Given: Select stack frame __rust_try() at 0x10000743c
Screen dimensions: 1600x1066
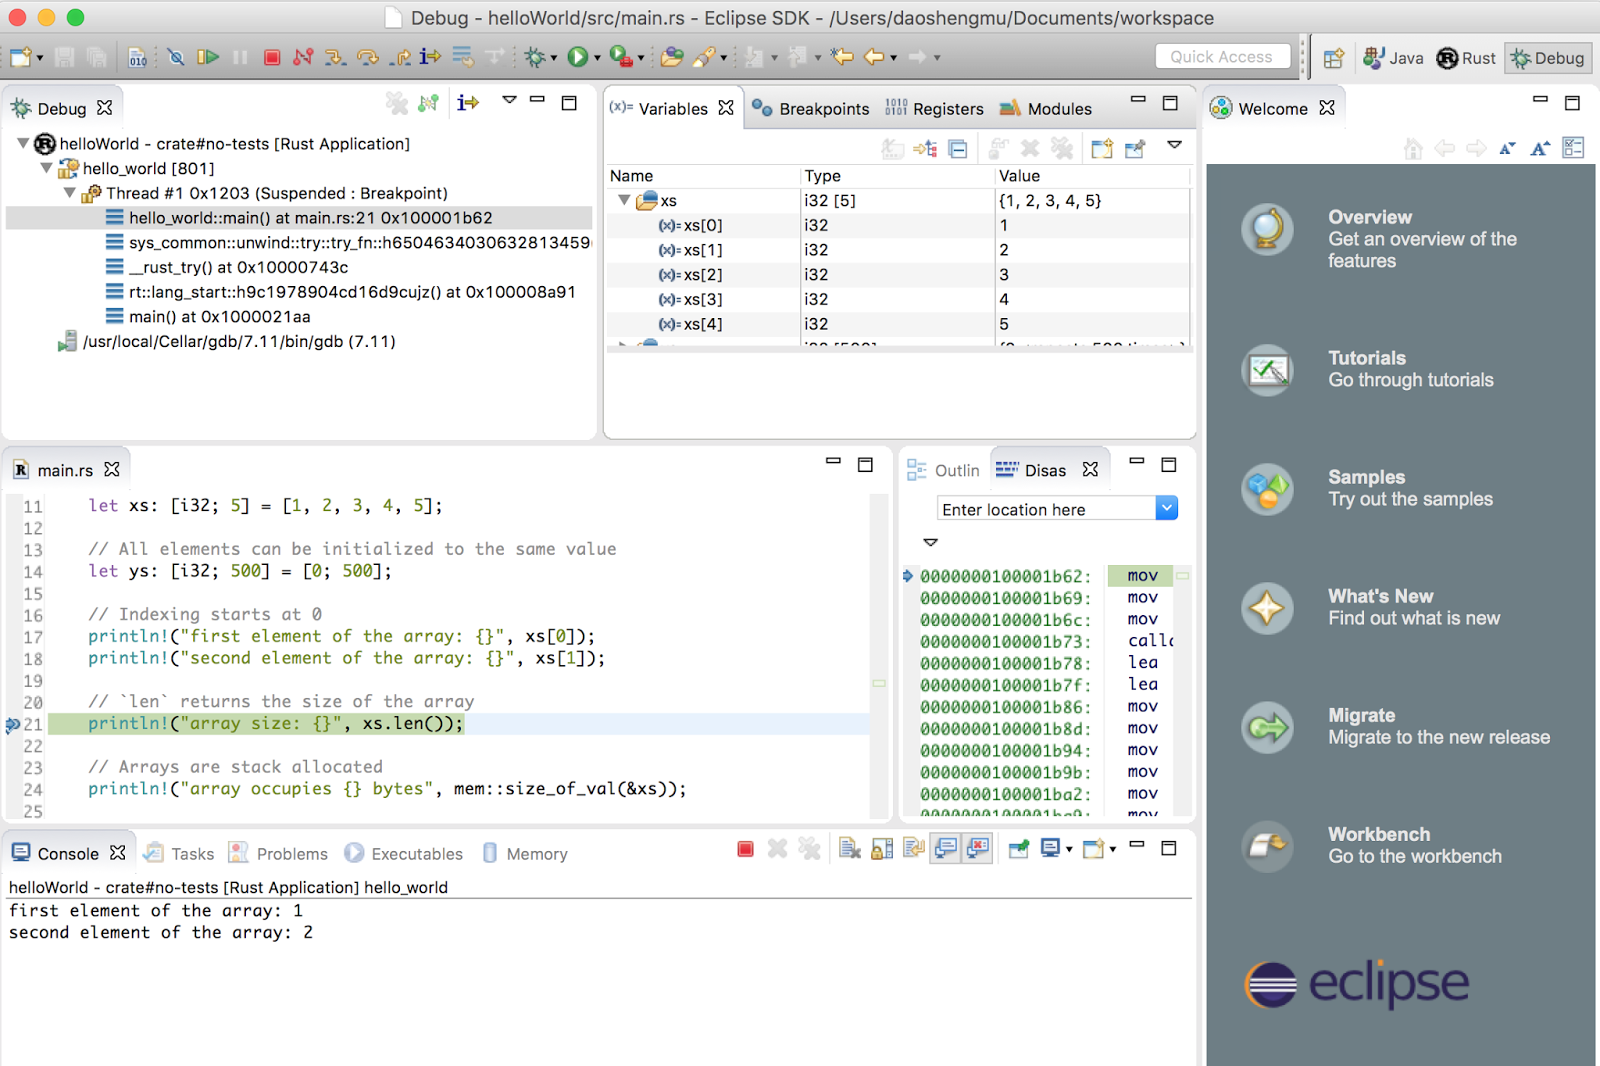Looking at the screenshot, I should 238,267.
